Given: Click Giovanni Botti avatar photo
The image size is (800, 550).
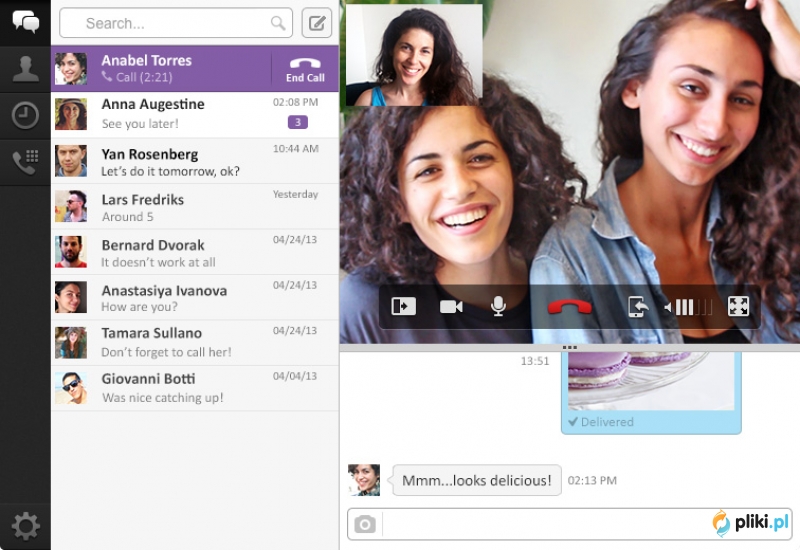Looking at the screenshot, I should pos(71,388).
